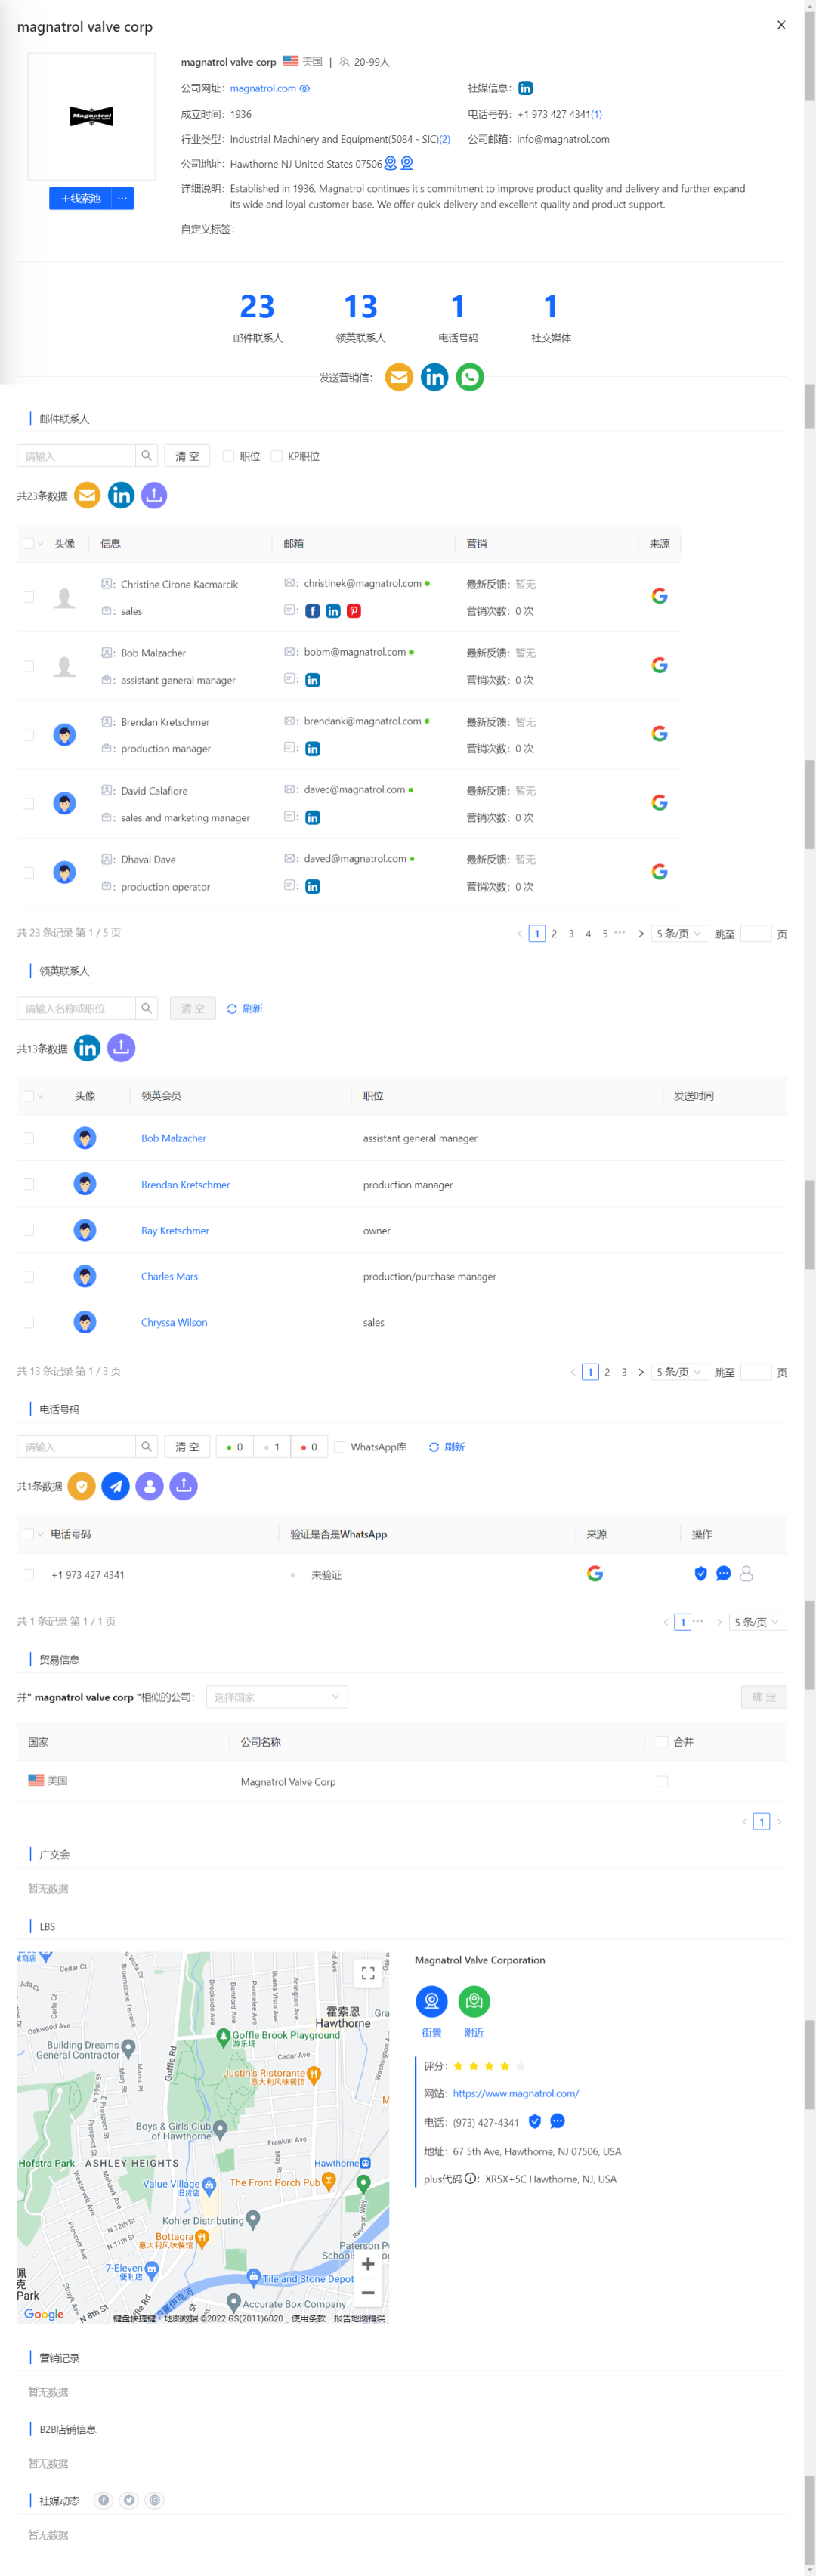Viewport: 816px width, 2576px height.
Task: Select checkbox for Chryssa Wilson row
Action: pos(28,1323)
